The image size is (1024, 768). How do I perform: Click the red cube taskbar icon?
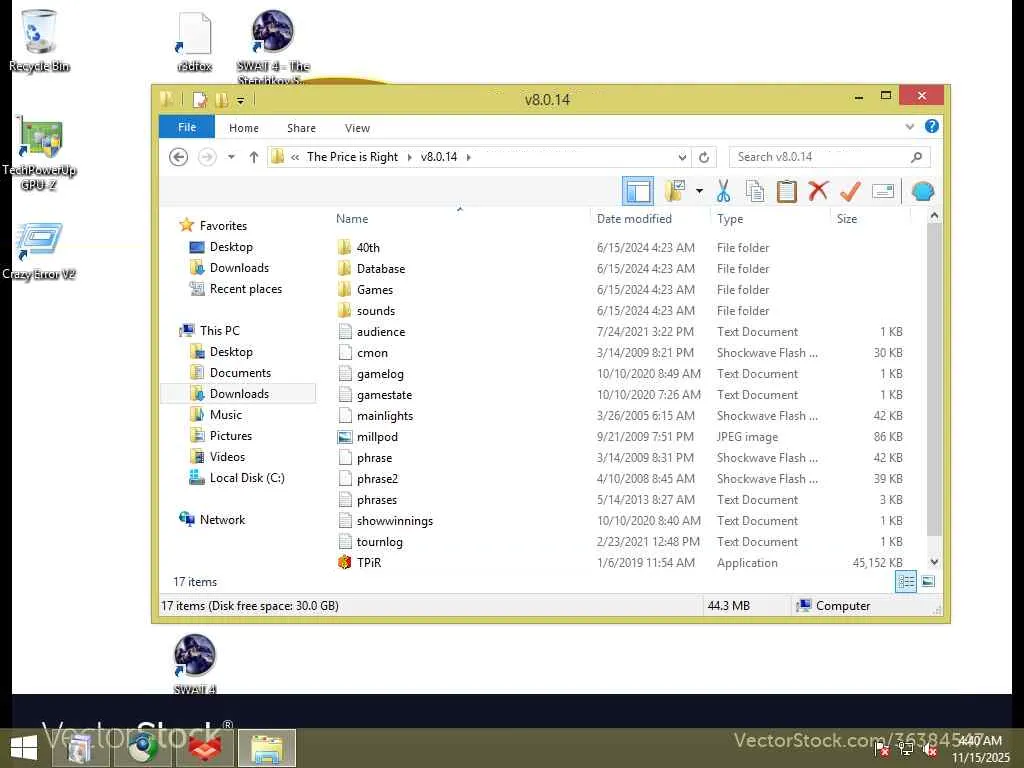[205, 748]
